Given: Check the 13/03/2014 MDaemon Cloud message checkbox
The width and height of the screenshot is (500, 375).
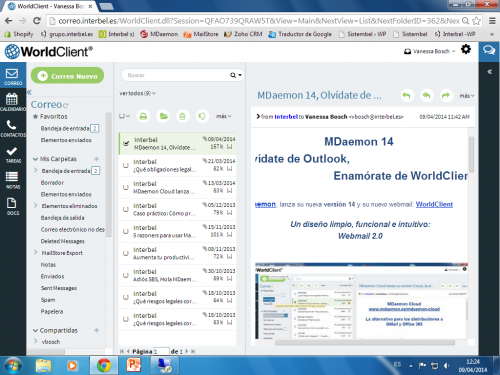Looking at the screenshot, I should pos(126,187).
